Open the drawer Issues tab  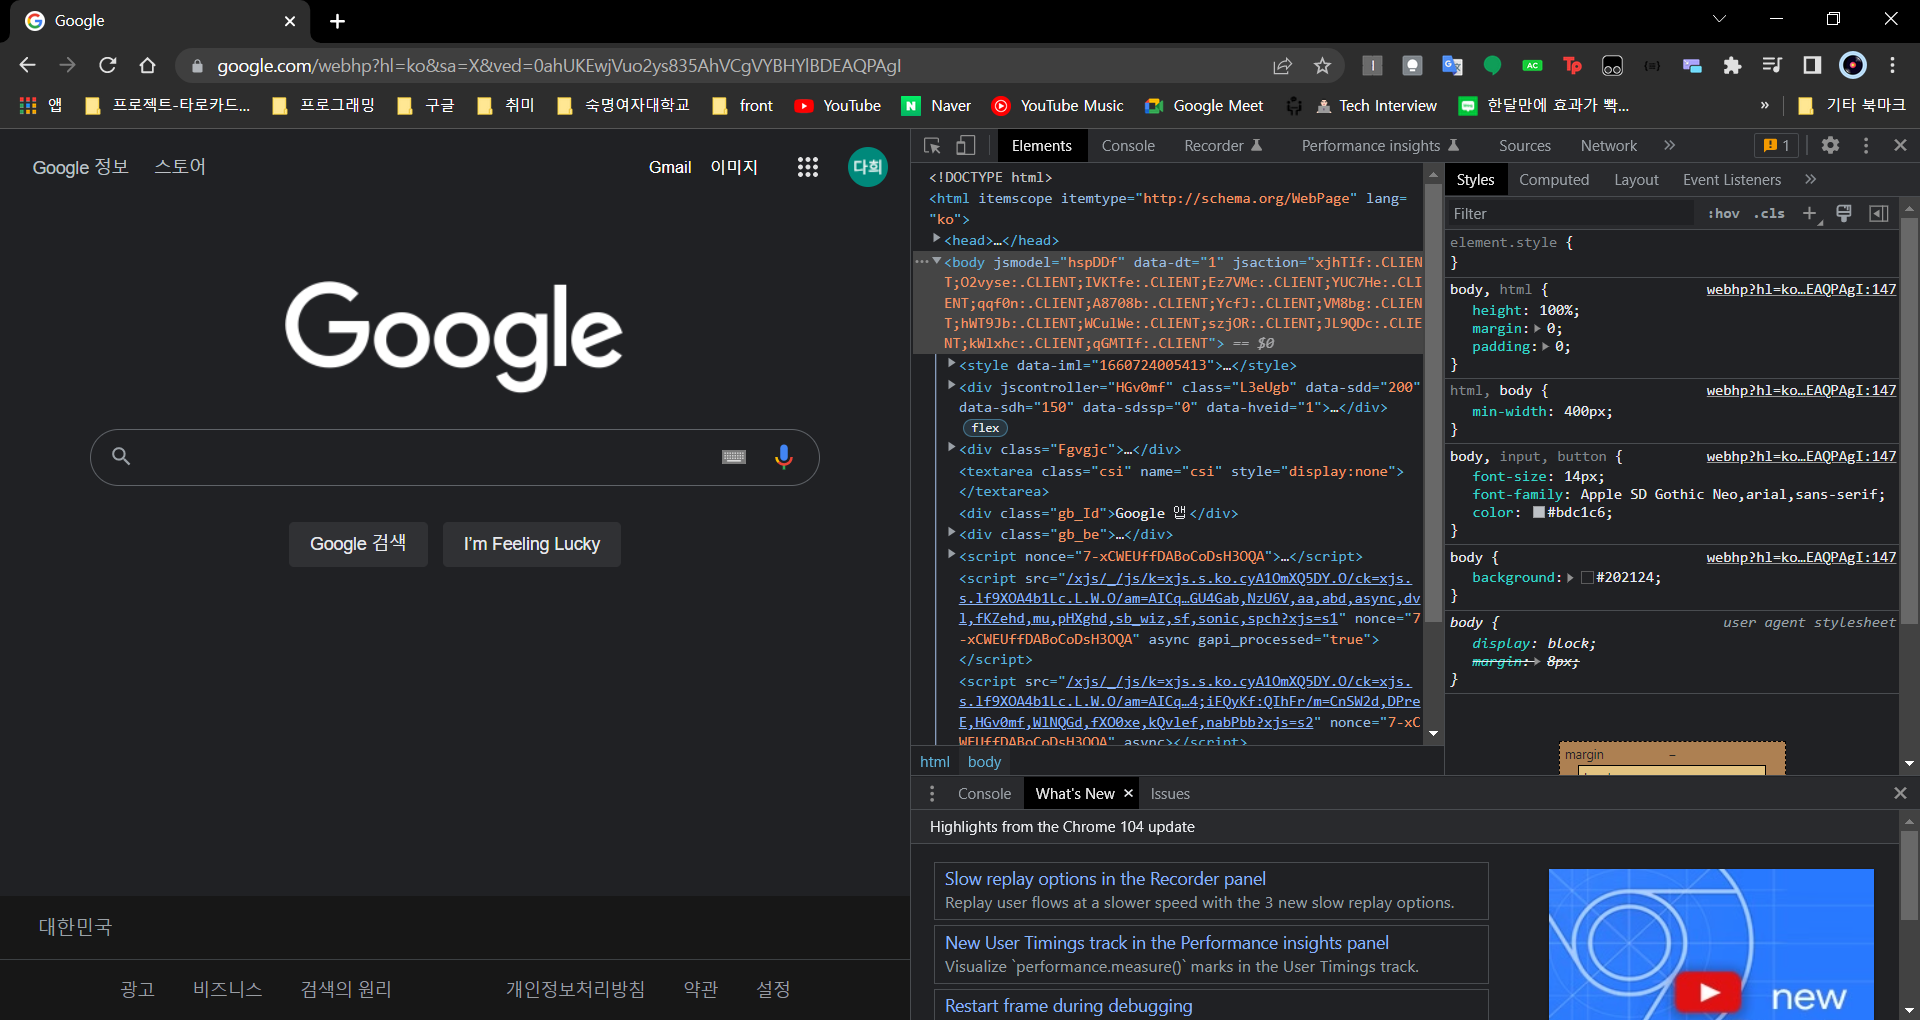pyautogui.click(x=1170, y=794)
